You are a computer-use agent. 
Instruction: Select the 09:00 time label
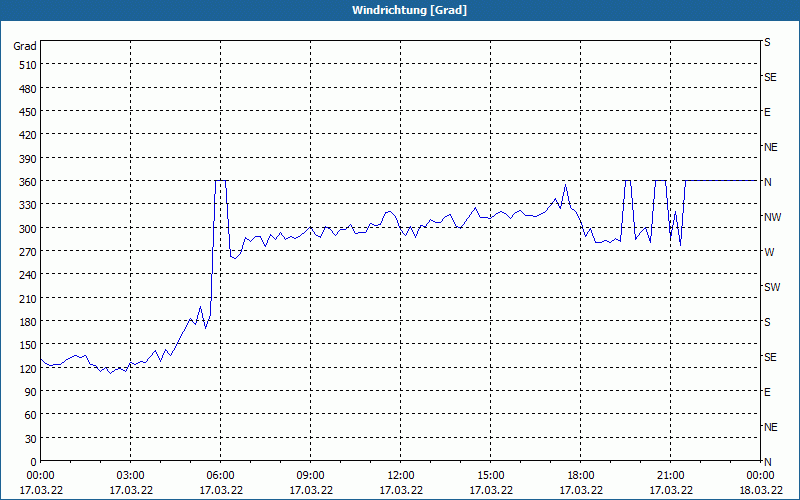point(311,476)
